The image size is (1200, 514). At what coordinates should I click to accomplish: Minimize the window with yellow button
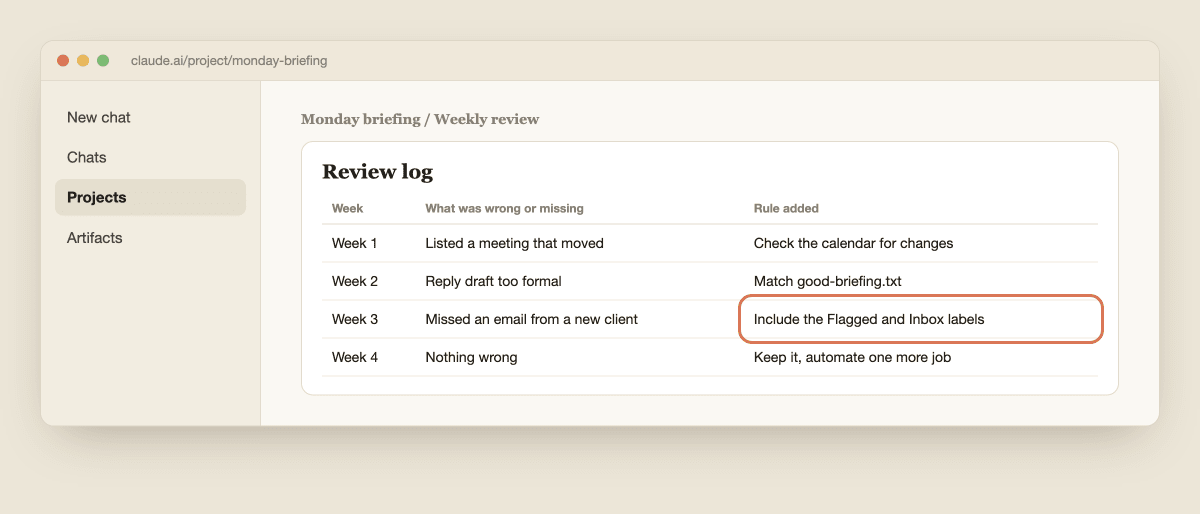(x=83, y=61)
